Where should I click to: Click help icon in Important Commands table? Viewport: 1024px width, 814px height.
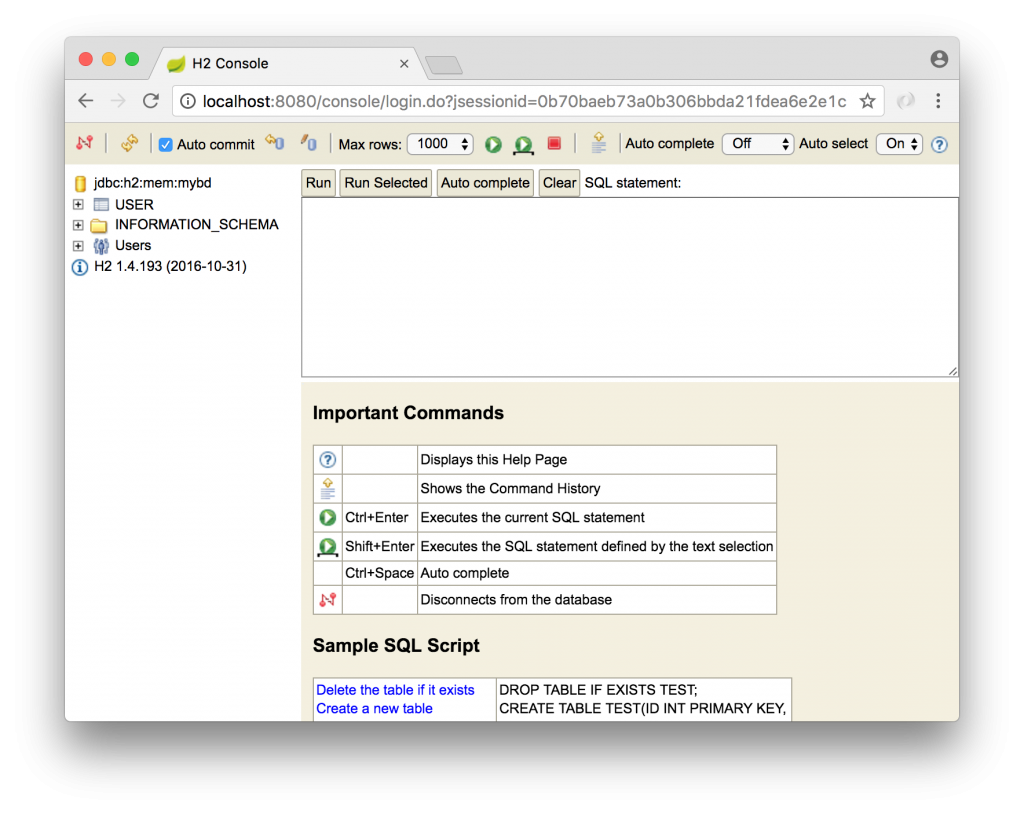coord(327,460)
